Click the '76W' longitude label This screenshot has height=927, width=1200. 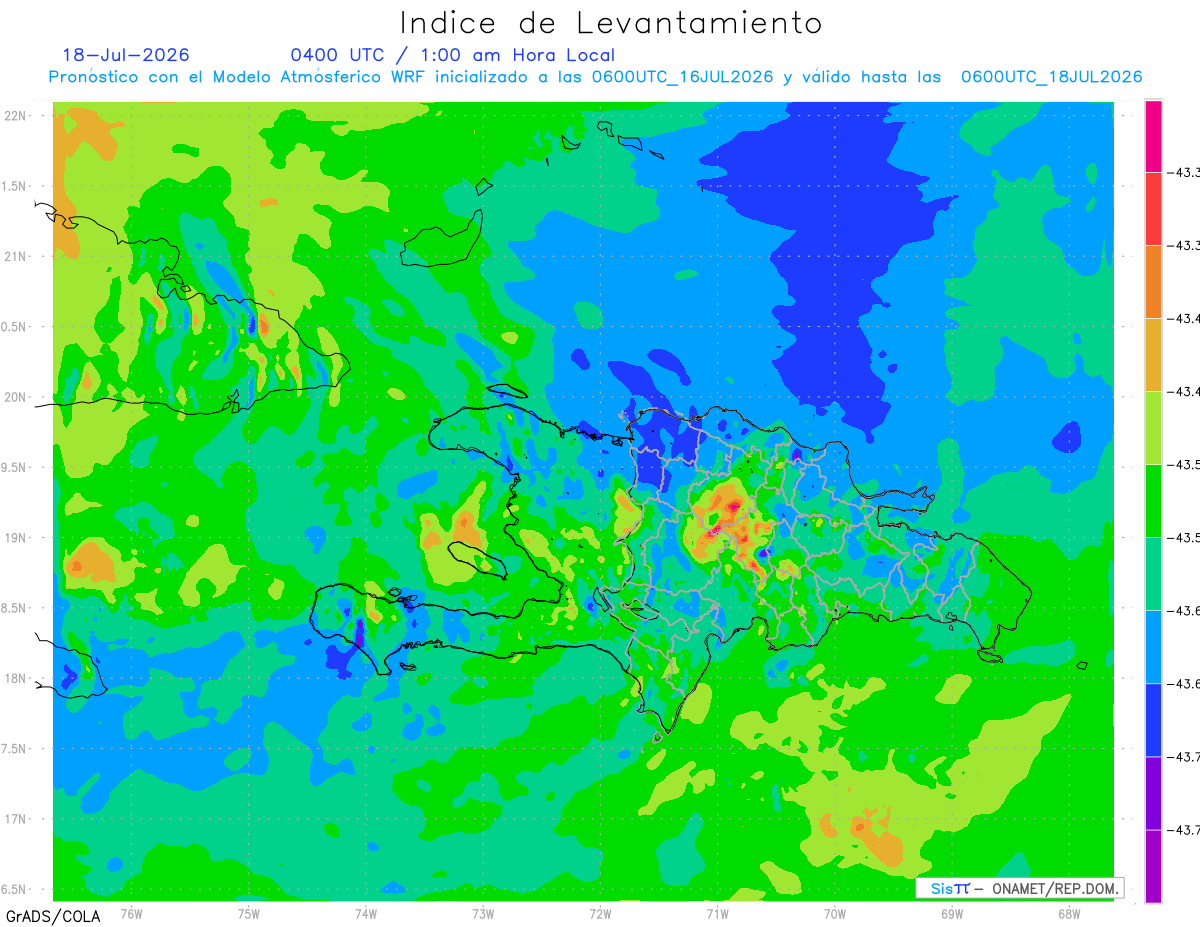click(131, 913)
